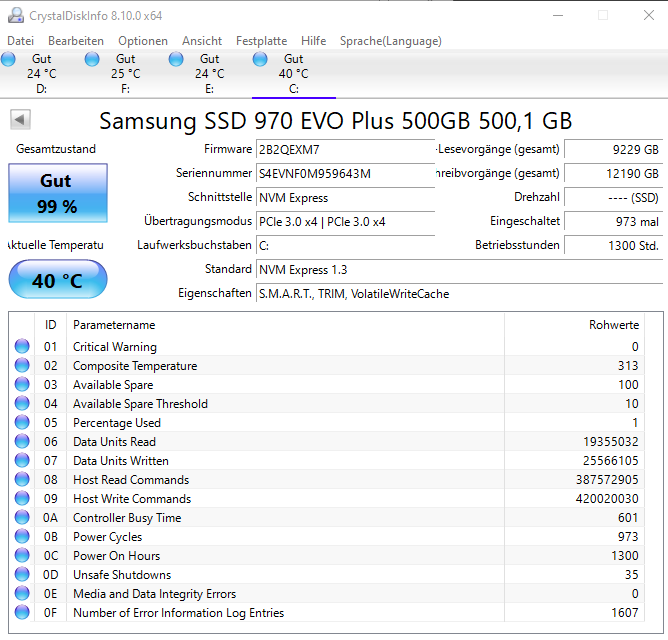This screenshot has height=640, width=668.
Task: Click the previous disk arrow button
Action: pos(20,119)
